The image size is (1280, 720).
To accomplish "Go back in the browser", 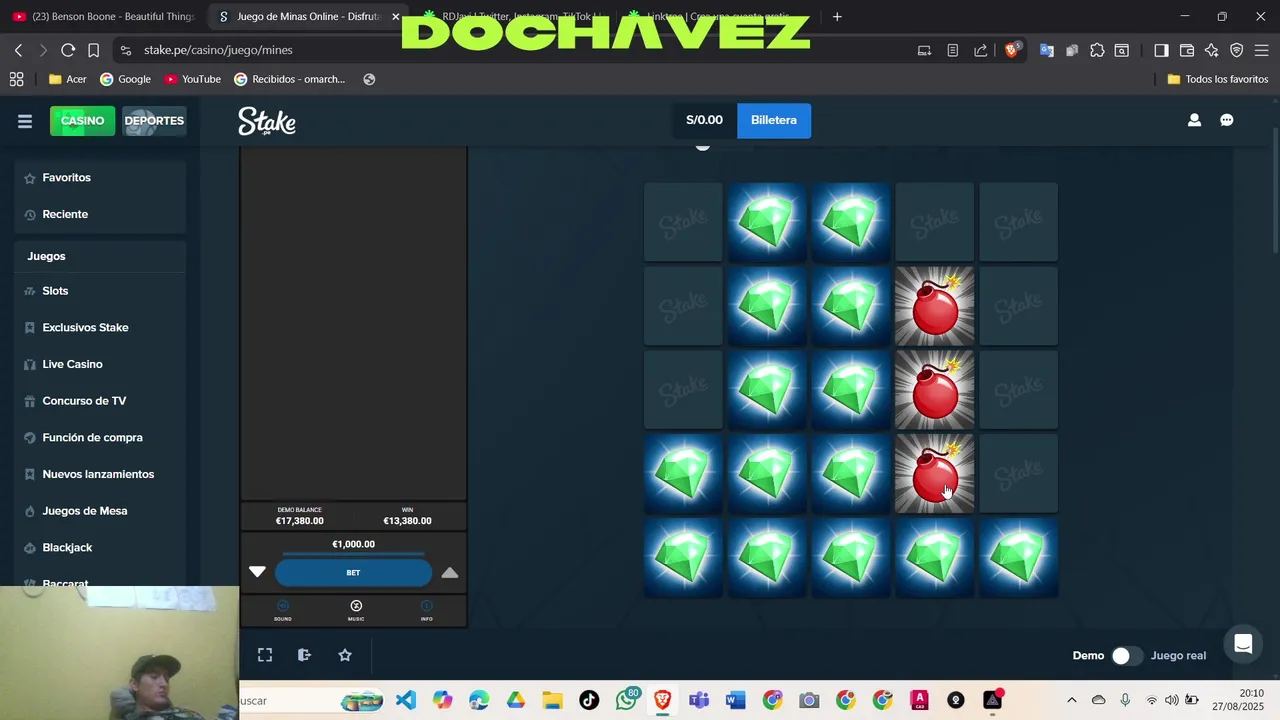I will 18,50.
